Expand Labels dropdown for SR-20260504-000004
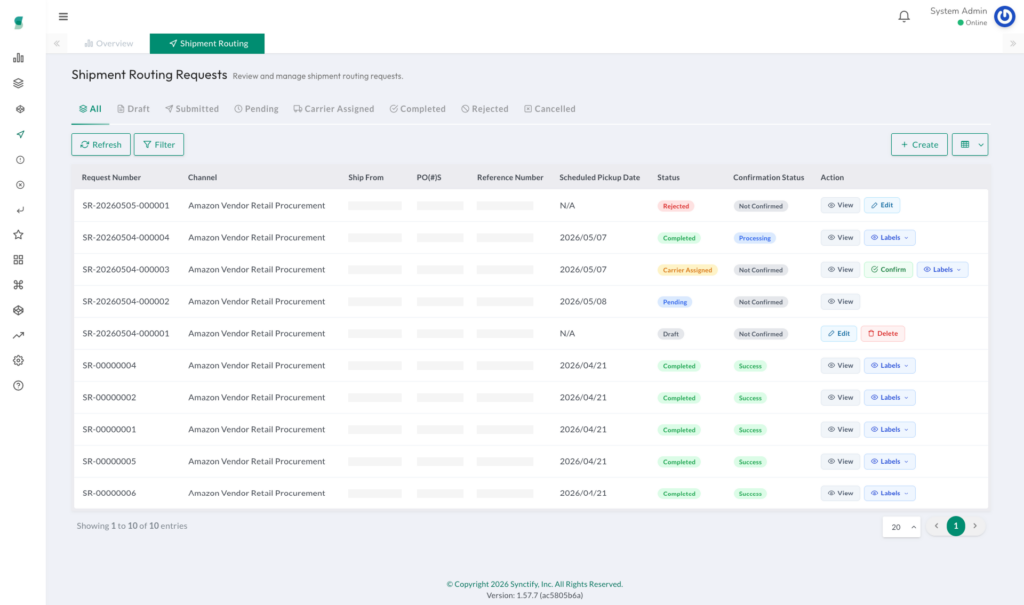1024x605 pixels. [889, 237]
